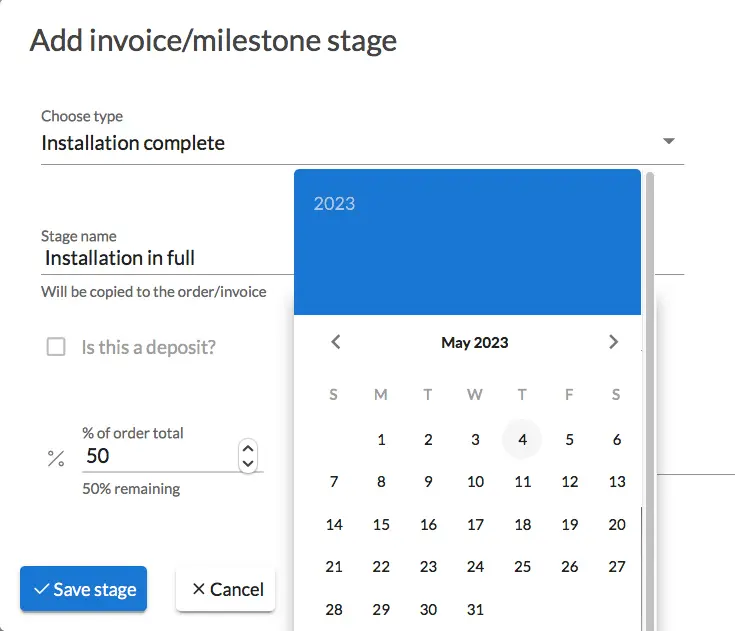Expand the Installation complete type selector
This screenshot has width=735, height=631.
click(362, 143)
